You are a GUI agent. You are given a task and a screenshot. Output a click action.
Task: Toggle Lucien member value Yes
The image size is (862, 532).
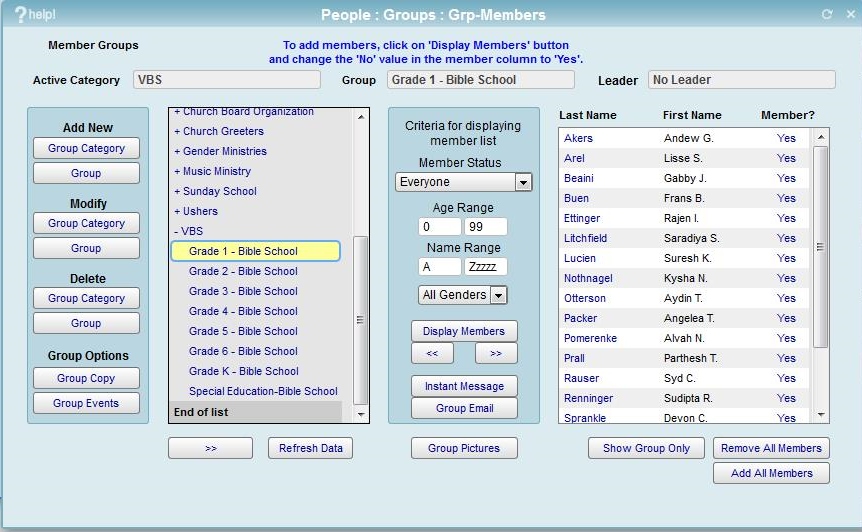(x=786, y=258)
